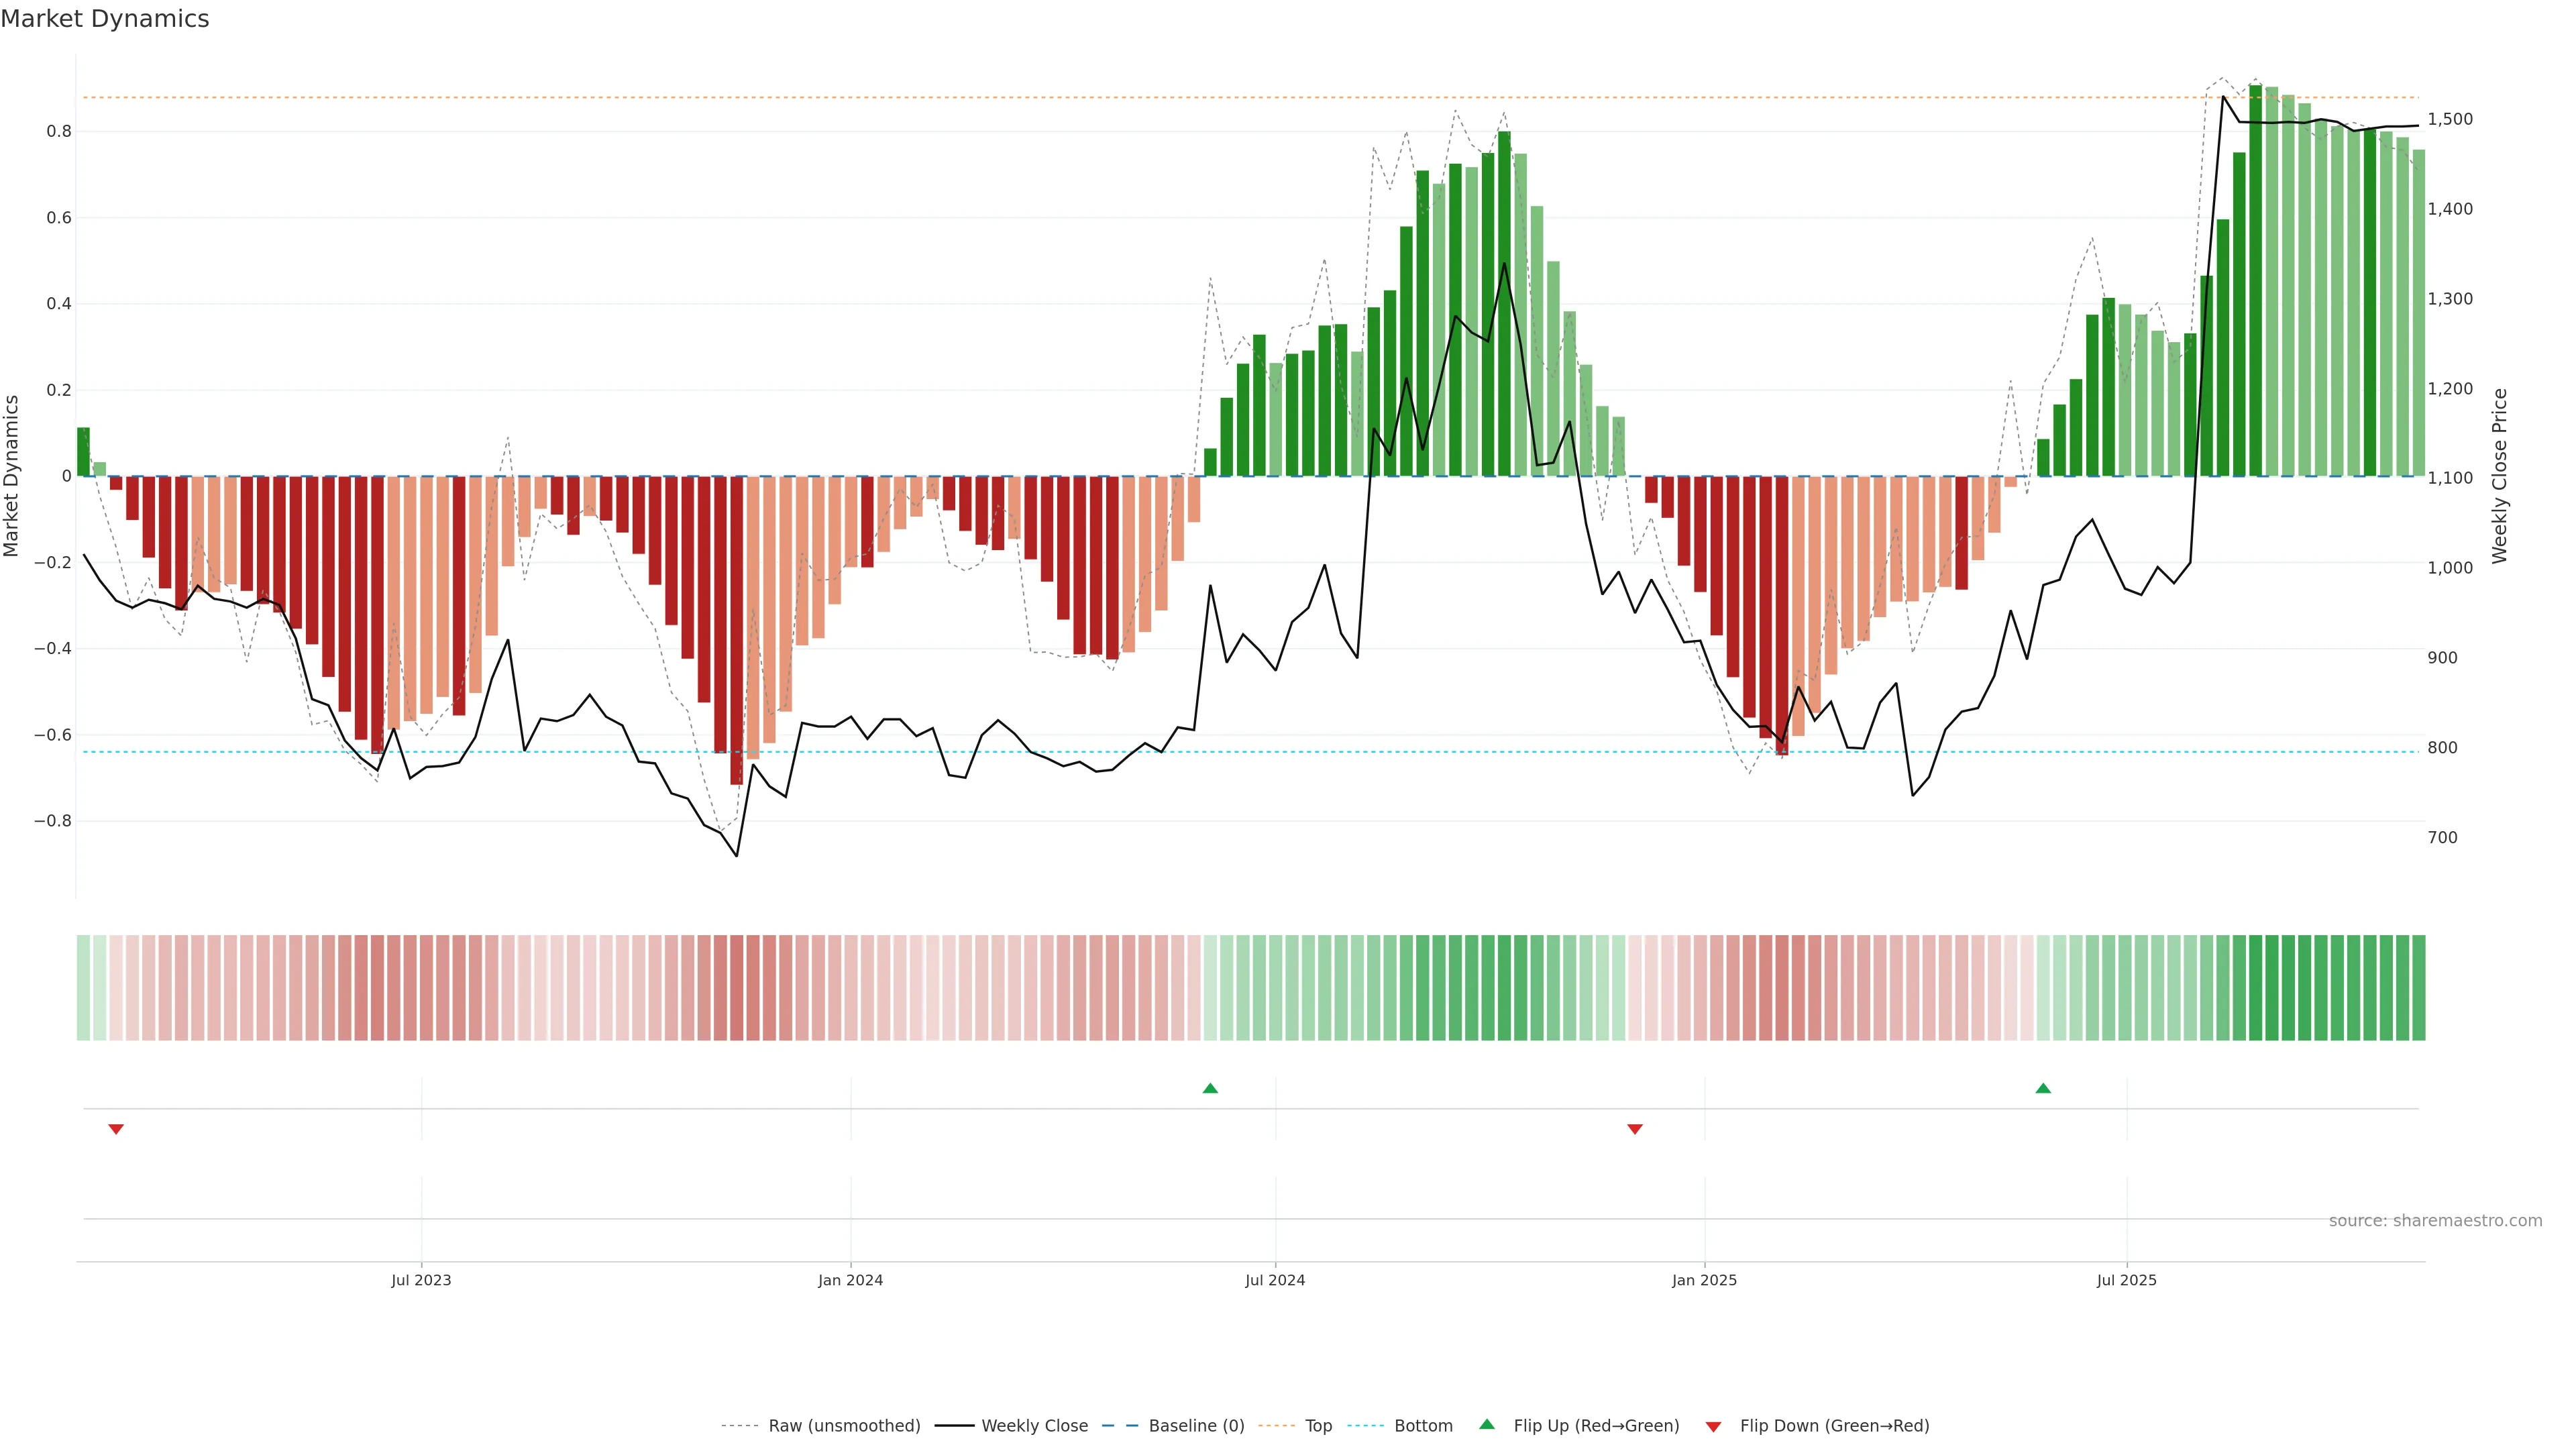Click the first red flip-down marker near 2023 start
The height and width of the screenshot is (1449, 2576).
pos(116,1129)
